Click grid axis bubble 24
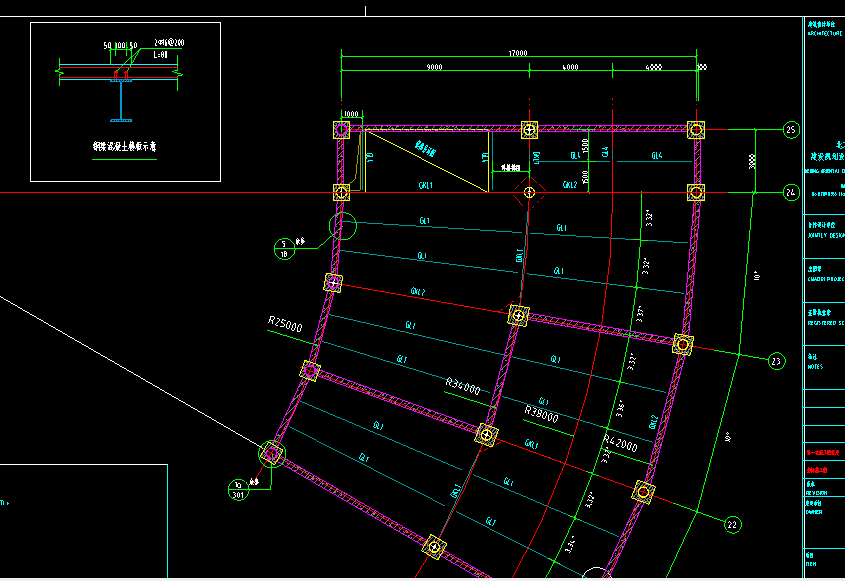This screenshot has height=581, width=845. click(791, 192)
